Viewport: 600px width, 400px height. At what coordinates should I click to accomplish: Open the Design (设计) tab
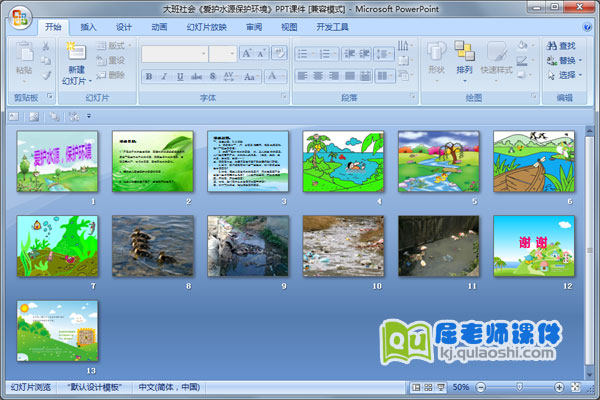124,27
